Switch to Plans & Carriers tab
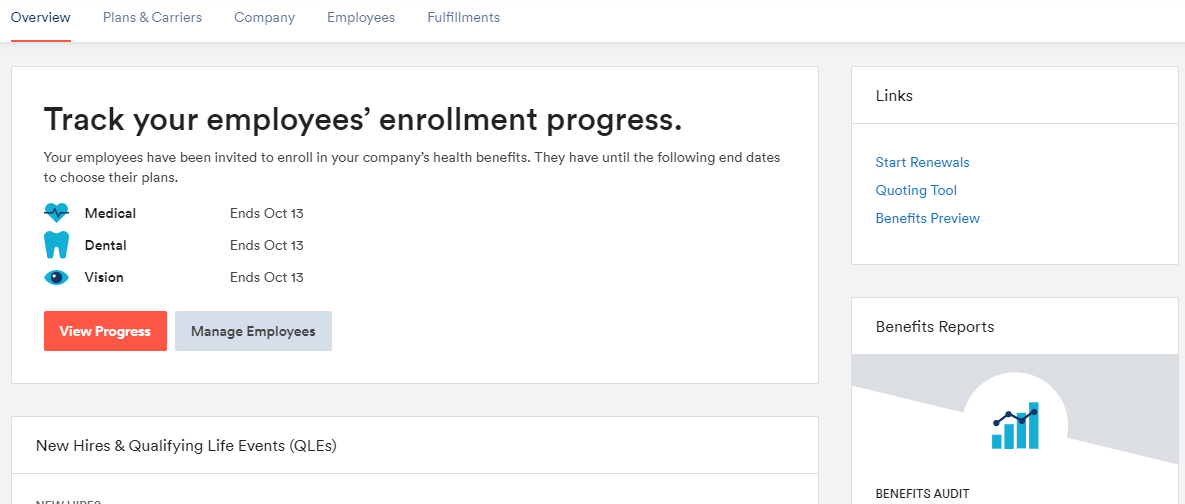This screenshot has height=504, width=1185. click(x=153, y=17)
